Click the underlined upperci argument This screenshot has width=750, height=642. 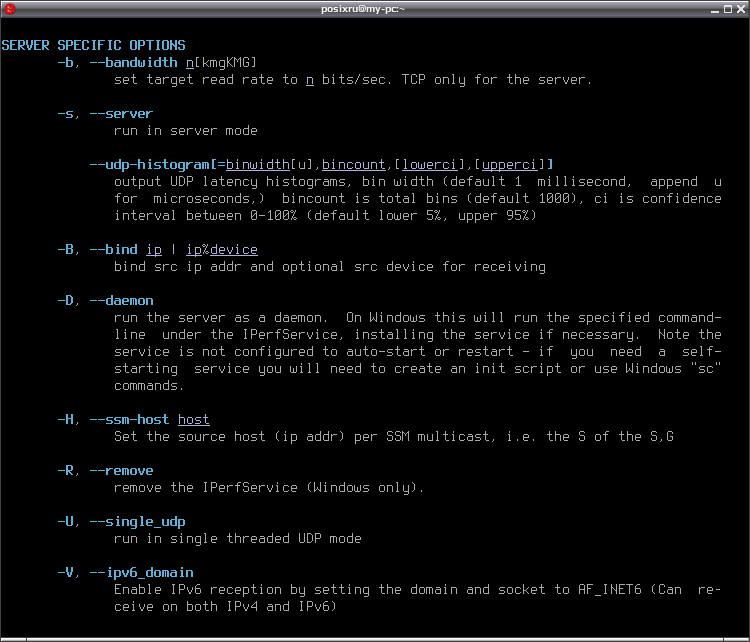pyautogui.click(x=509, y=165)
